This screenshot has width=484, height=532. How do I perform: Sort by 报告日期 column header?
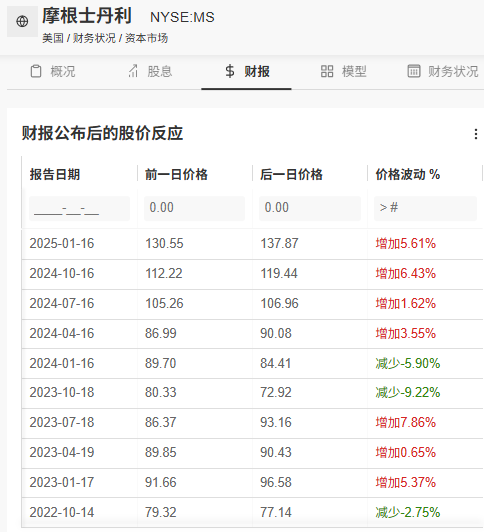click(55, 175)
